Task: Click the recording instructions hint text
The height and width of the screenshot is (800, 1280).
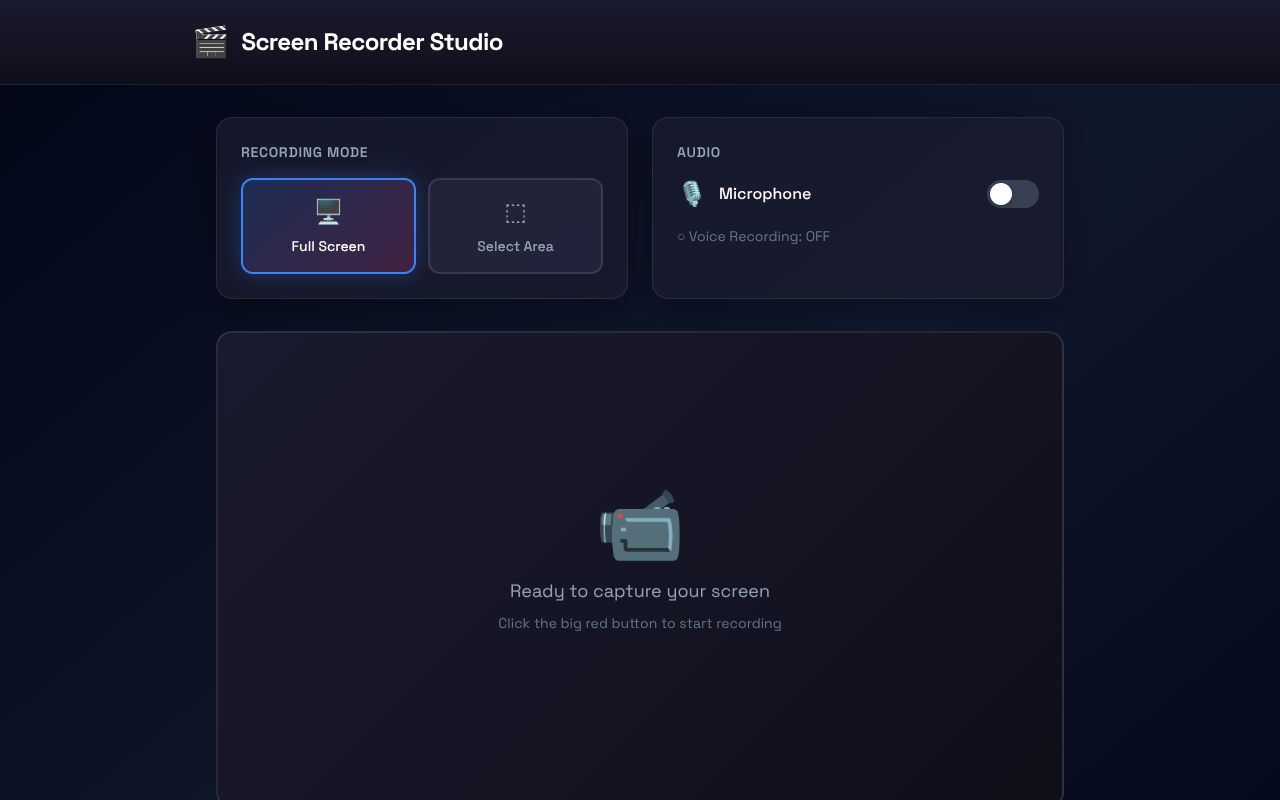Action: point(640,623)
